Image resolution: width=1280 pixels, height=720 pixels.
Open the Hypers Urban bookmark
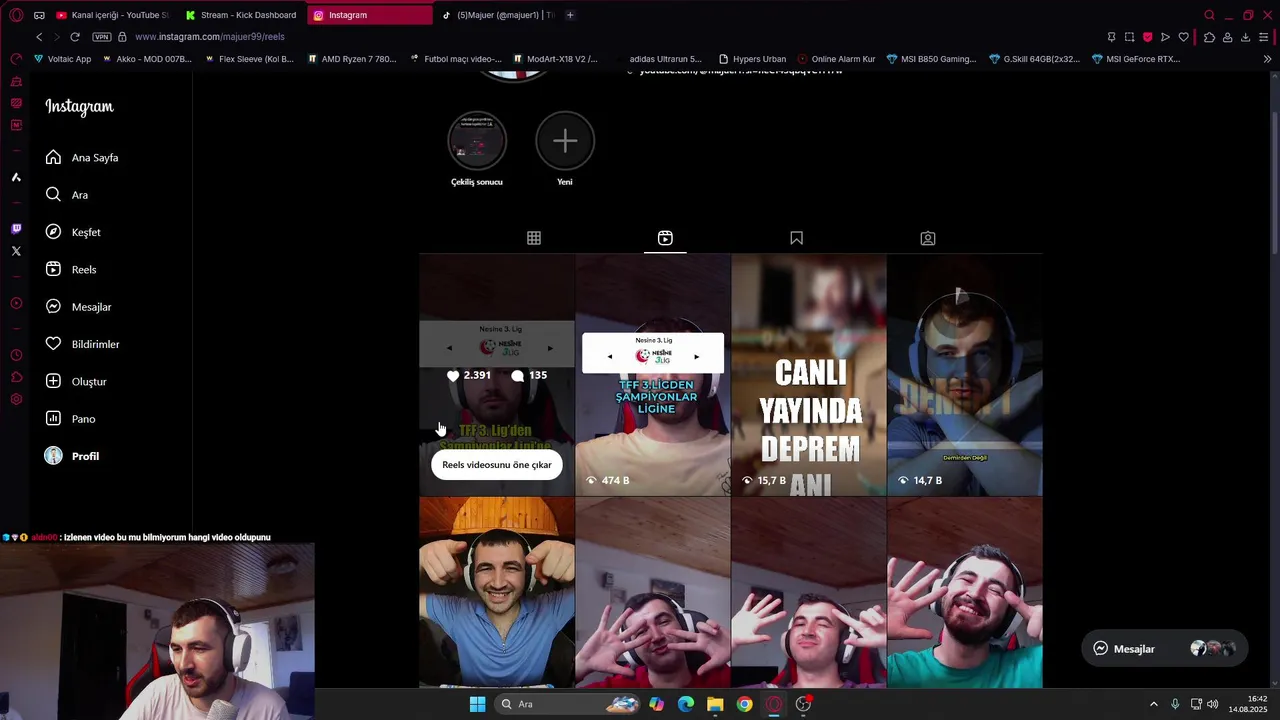(x=752, y=59)
